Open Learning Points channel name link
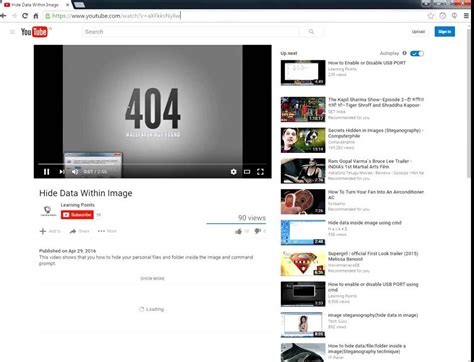Image resolution: width=474 pixels, height=362 pixels. [x=77, y=205]
